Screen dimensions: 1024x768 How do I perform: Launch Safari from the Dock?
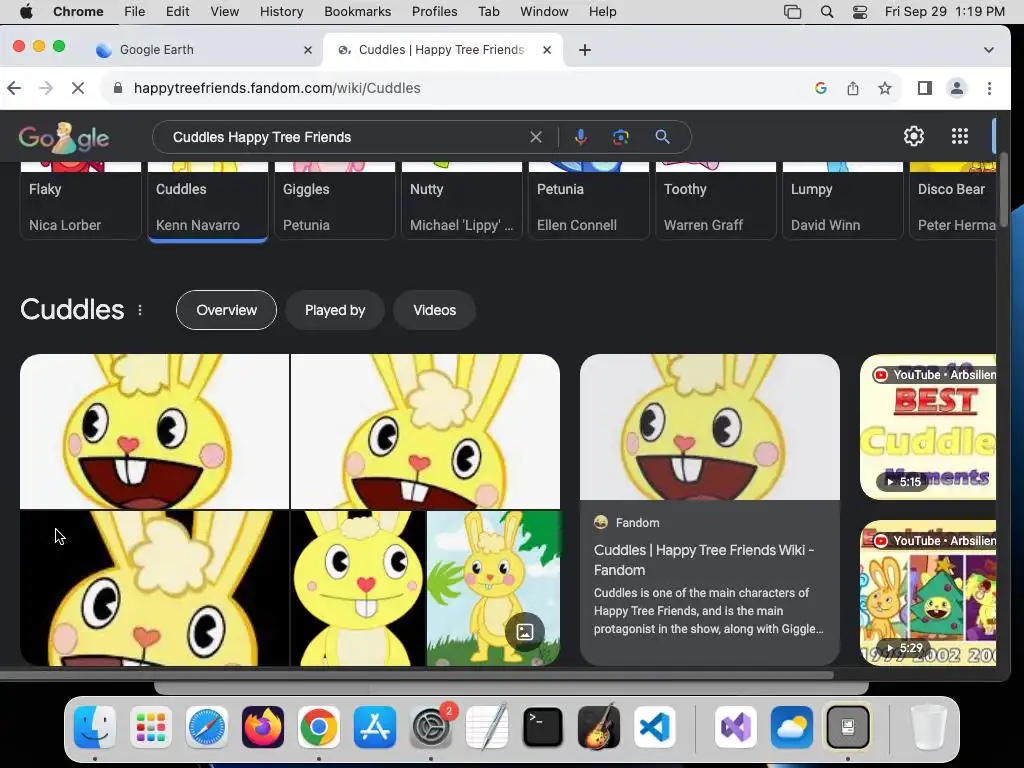207,727
